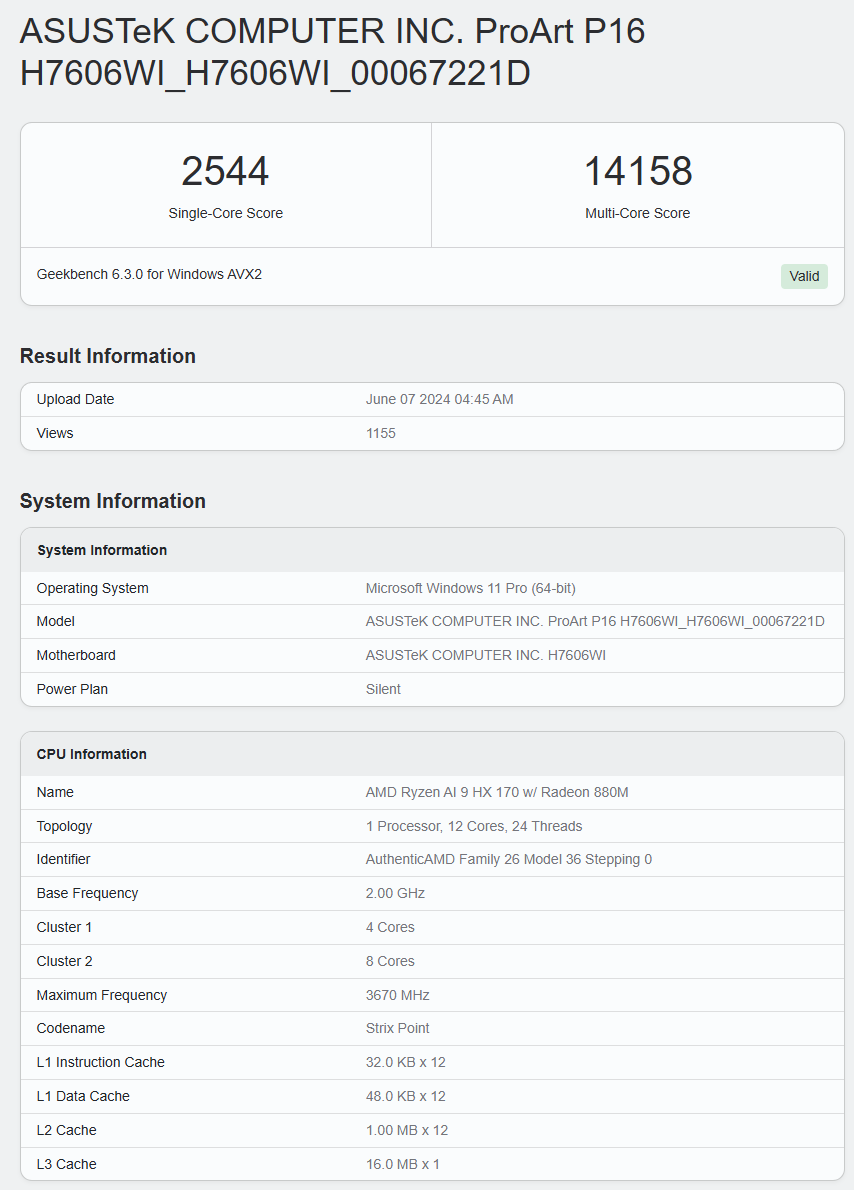Screen dimensions: 854x1190
Task: Click the 'L1 Instruction Cache' row label
Action: click(x=100, y=1062)
